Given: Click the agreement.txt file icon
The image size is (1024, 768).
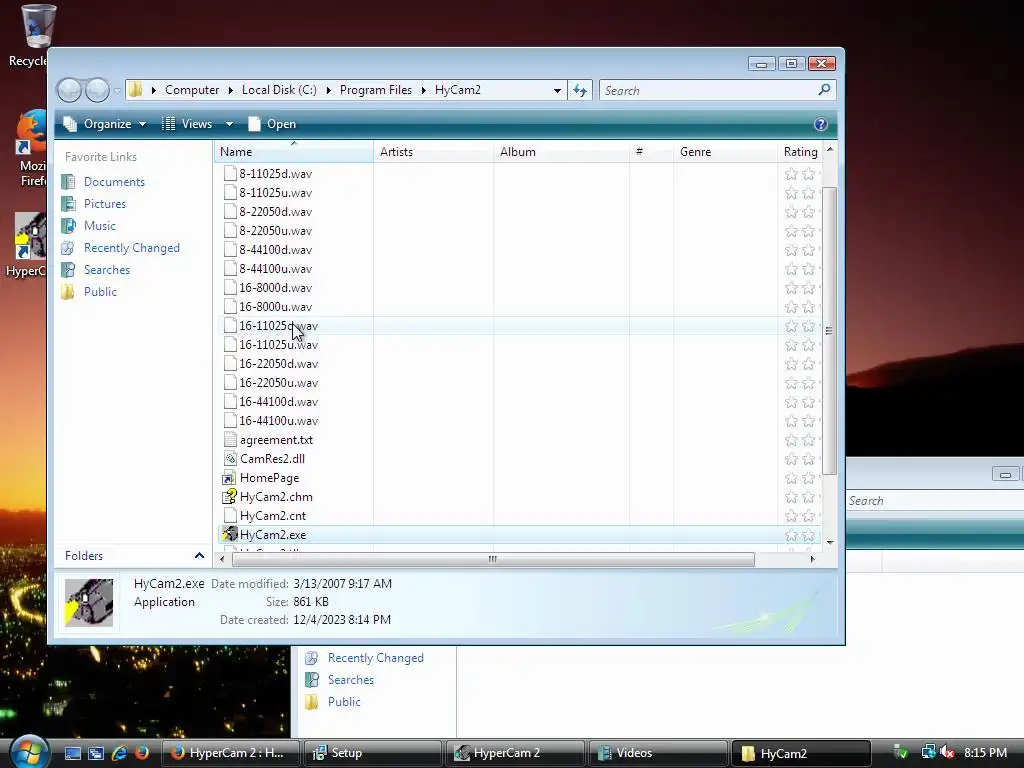Looking at the screenshot, I should 229,440.
